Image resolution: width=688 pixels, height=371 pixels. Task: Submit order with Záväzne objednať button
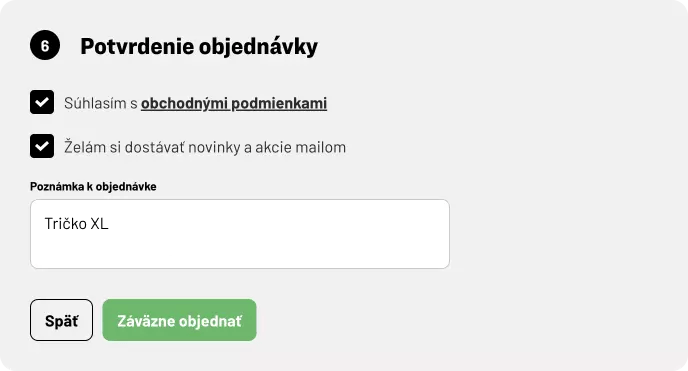tap(179, 320)
